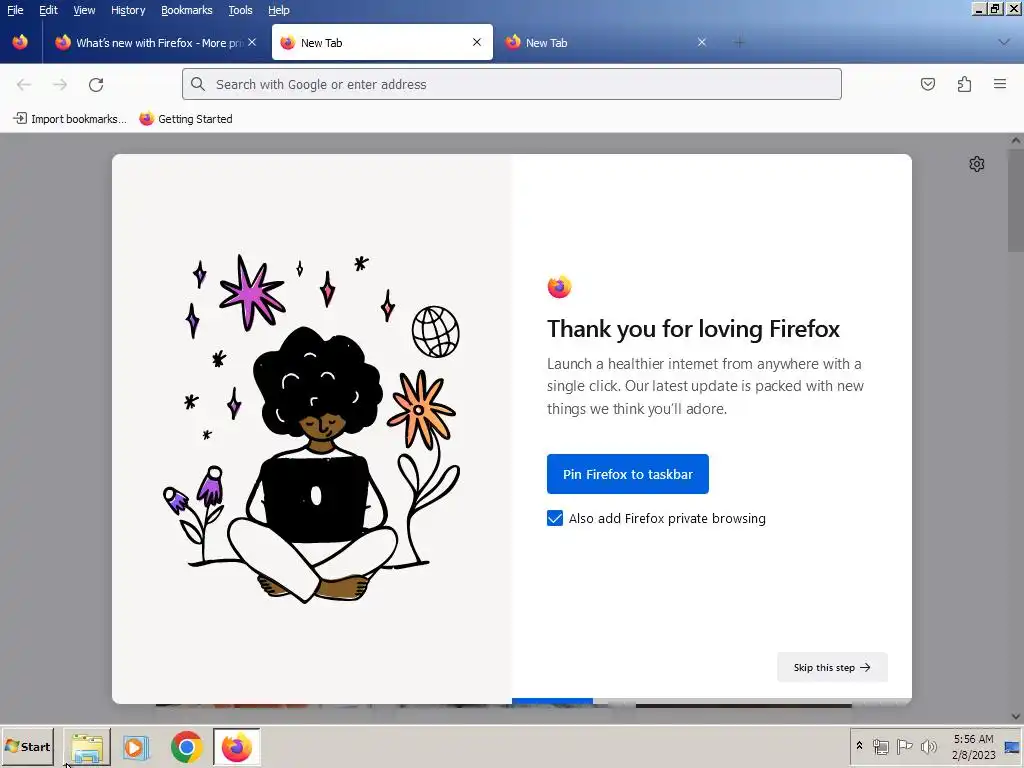The height and width of the screenshot is (768, 1024).
Task: Launch Google Chrome from taskbar
Action: pyautogui.click(x=187, y=746)
